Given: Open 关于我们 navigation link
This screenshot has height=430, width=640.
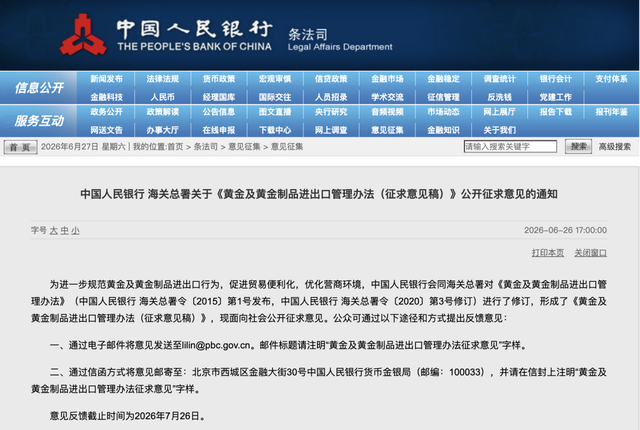Looking at the screenshot, I should [500, 130].
